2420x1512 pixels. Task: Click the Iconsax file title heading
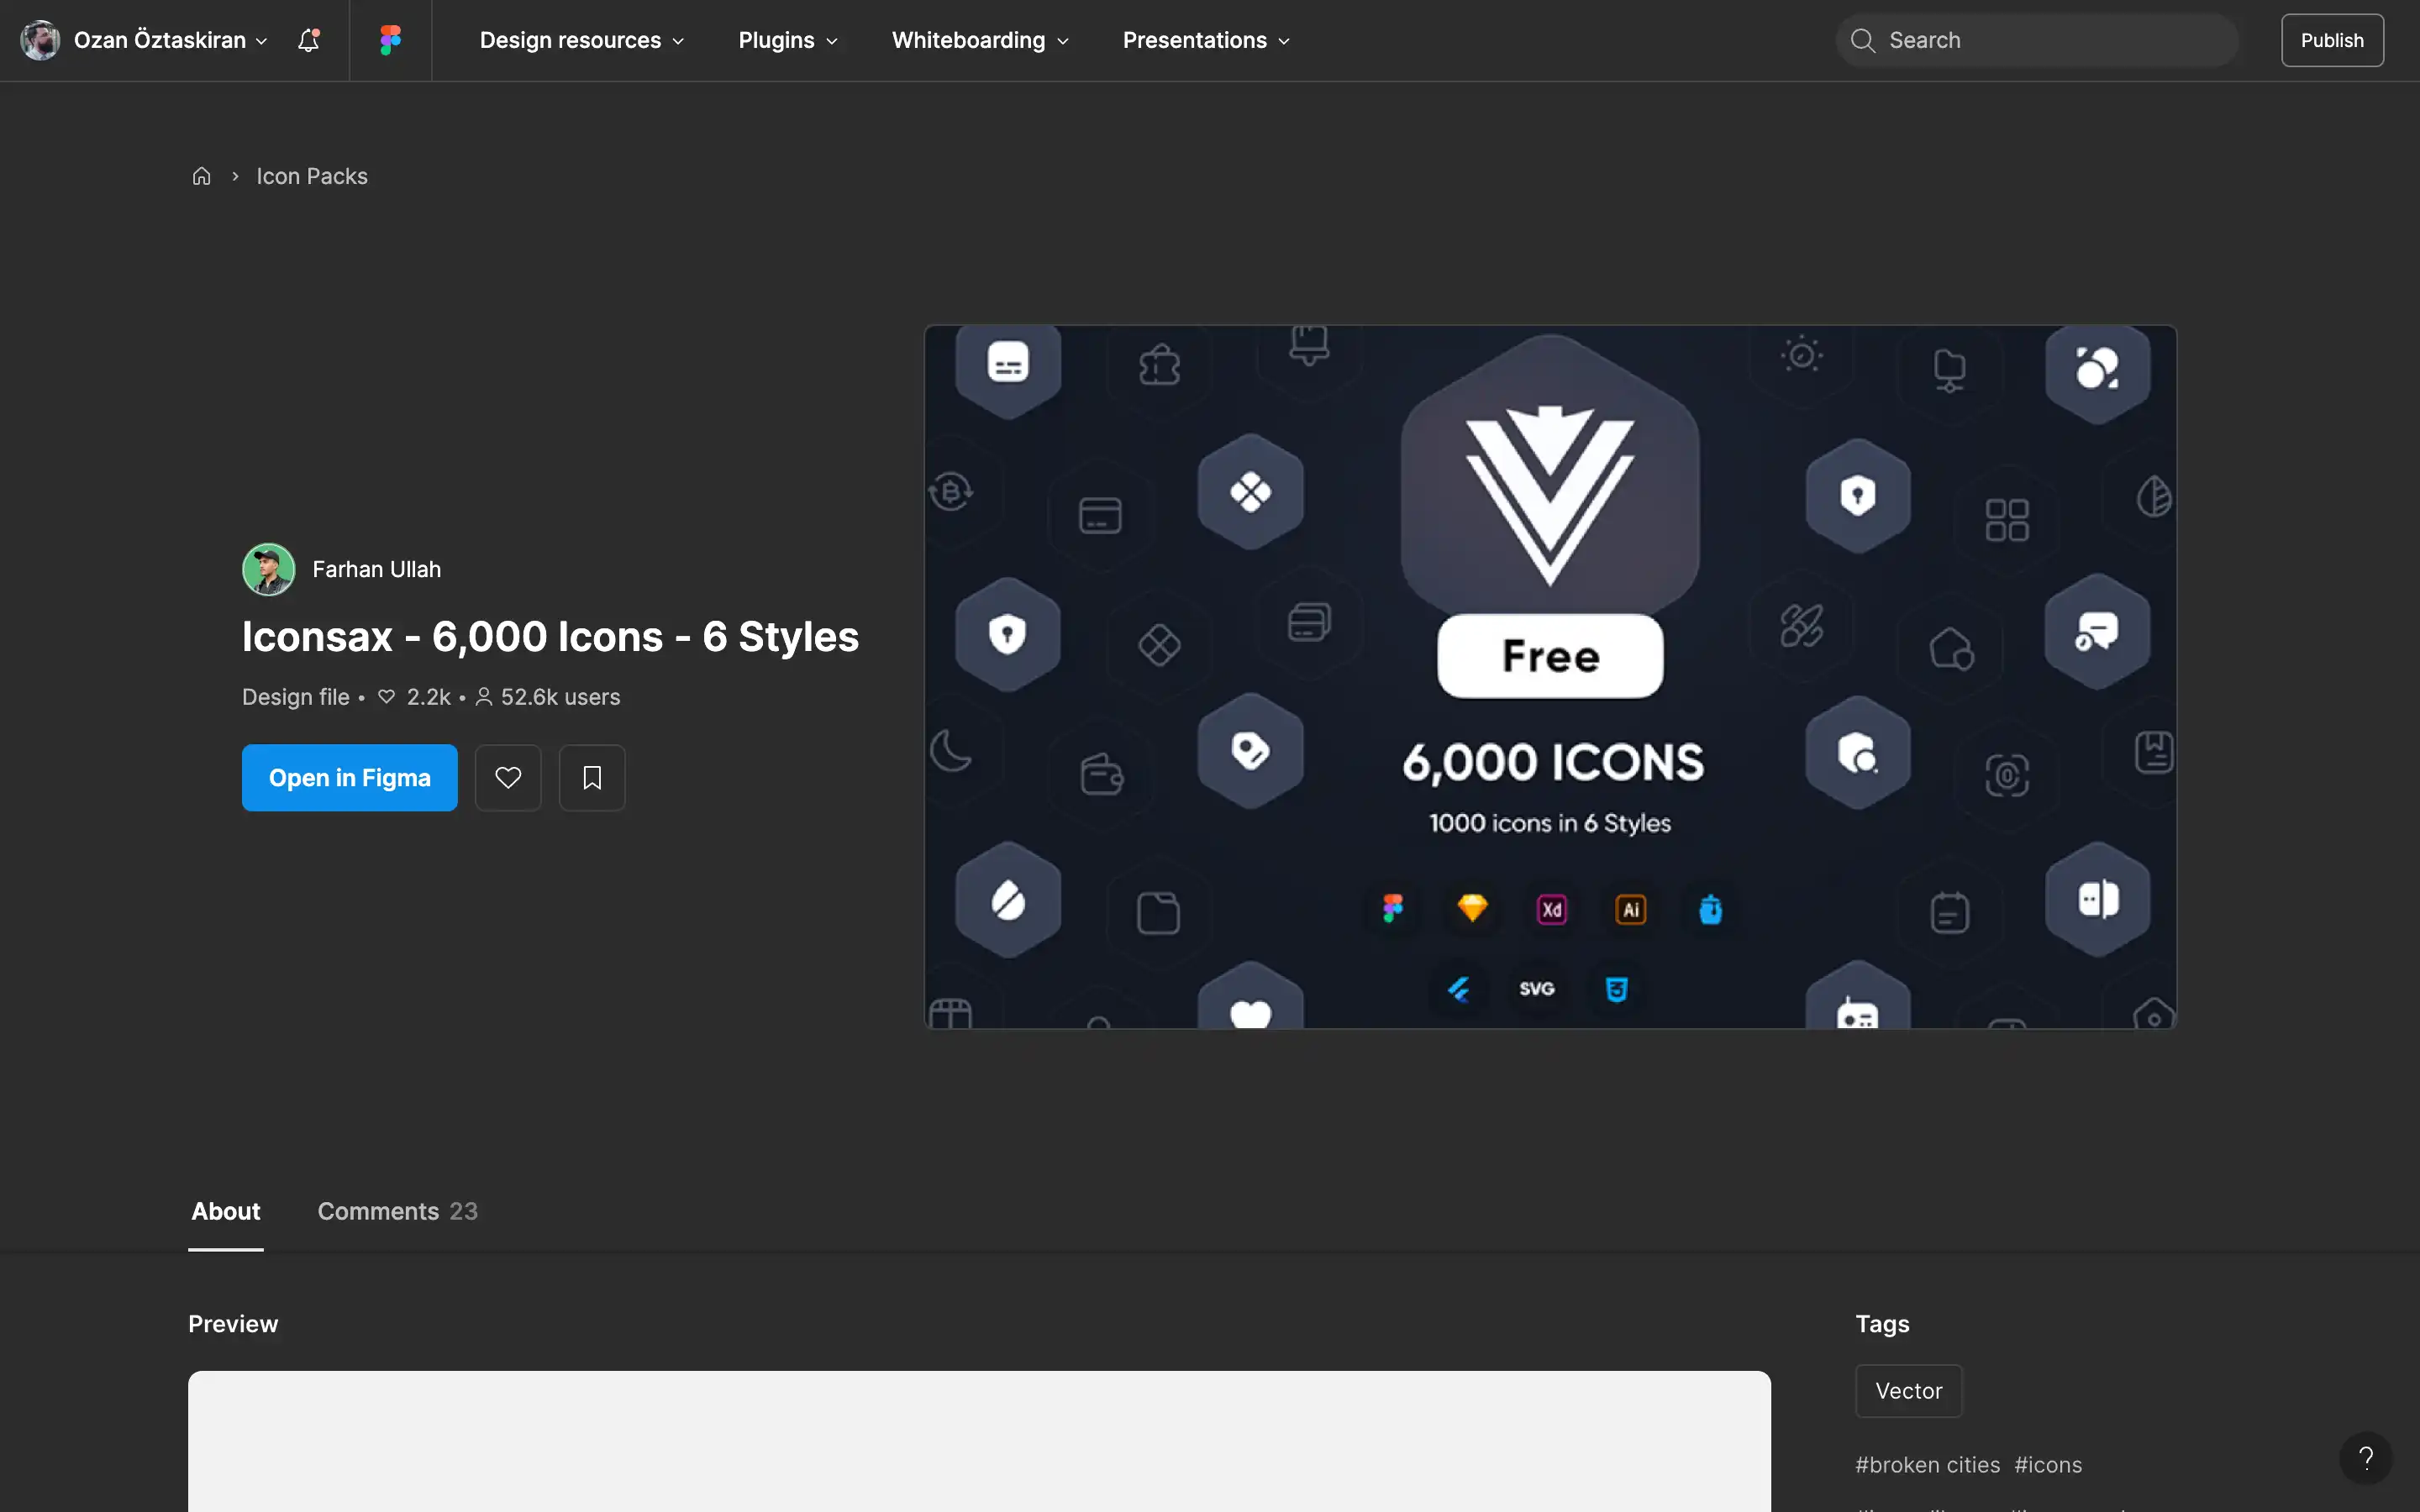(x=550, y=636)
